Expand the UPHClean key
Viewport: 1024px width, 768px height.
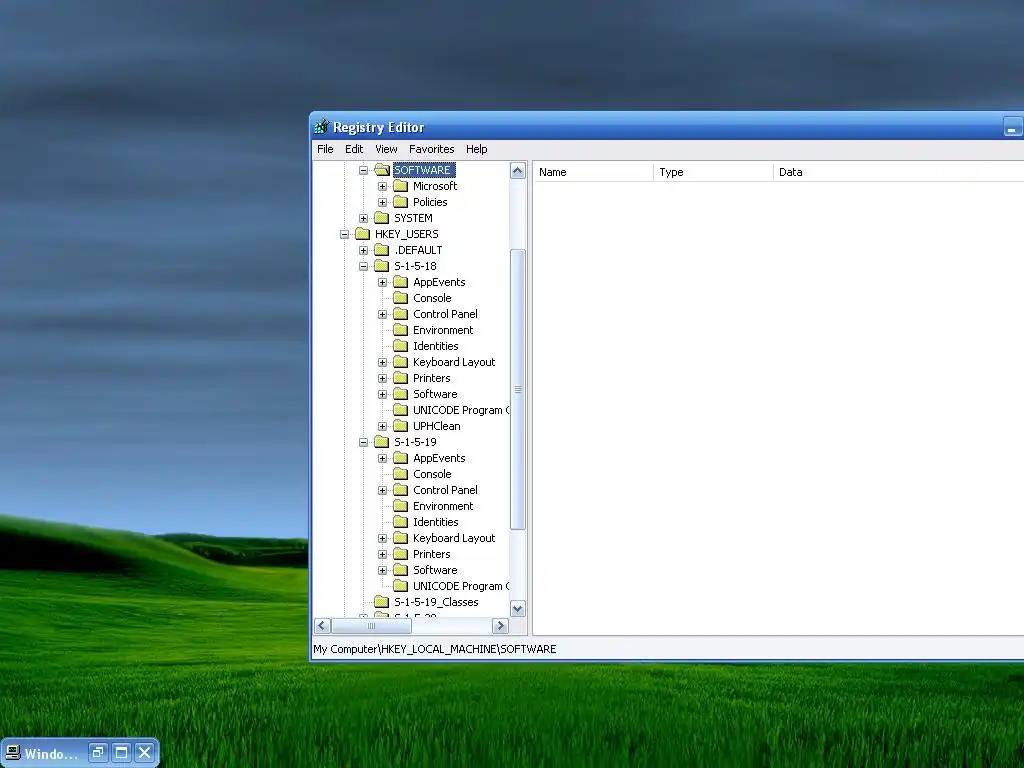[383, 426]
